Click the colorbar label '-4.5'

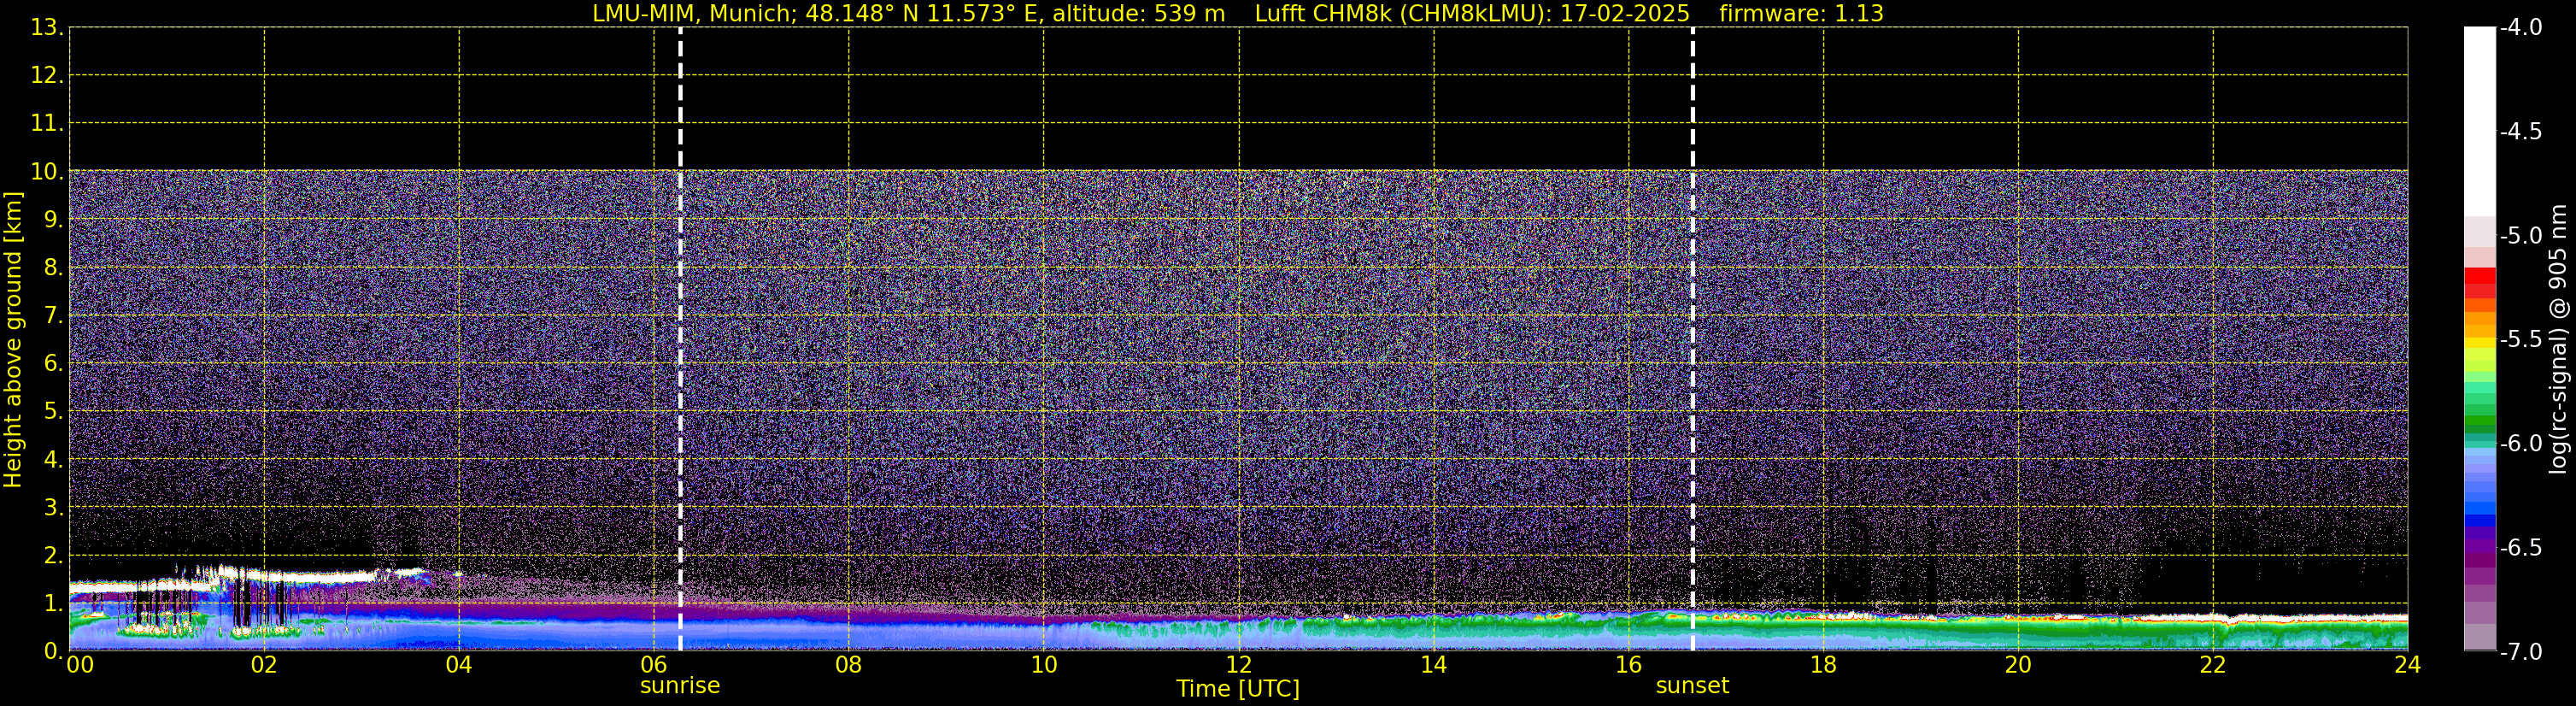(2521, 132)
